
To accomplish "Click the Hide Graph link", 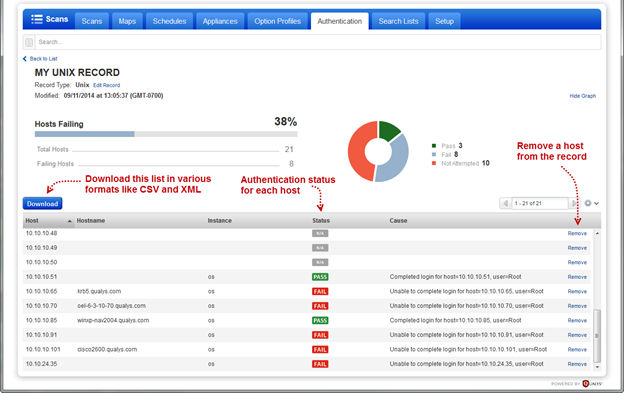I will [x=583, y=96].
